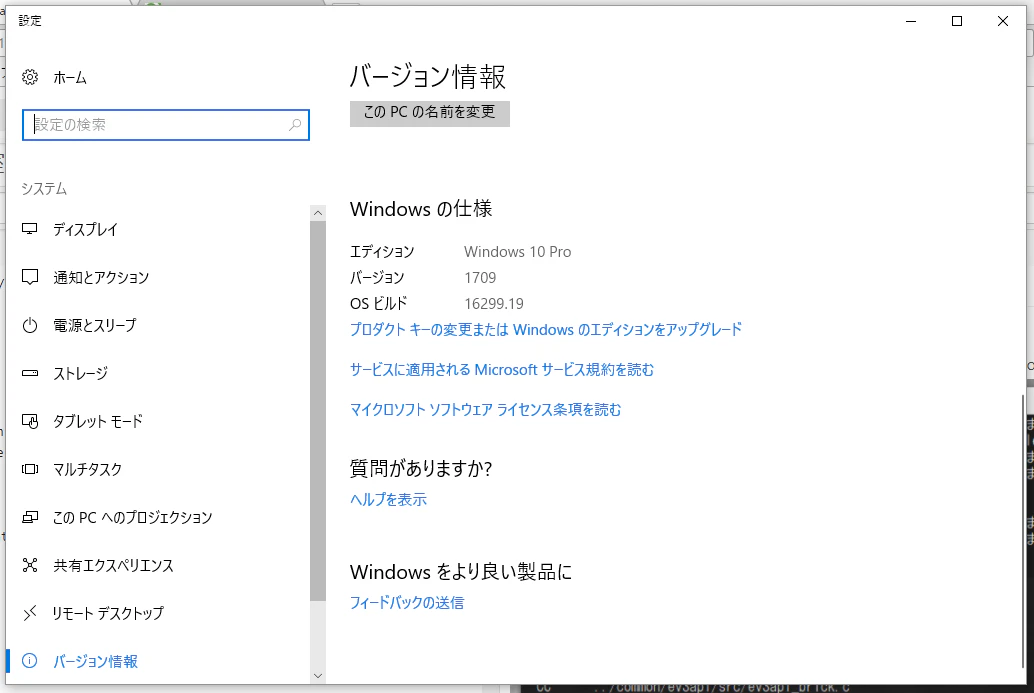Screen dimensions: 1034x693
Task: Click the OS build value 16299.19
Action: click(x=494, y=303)
